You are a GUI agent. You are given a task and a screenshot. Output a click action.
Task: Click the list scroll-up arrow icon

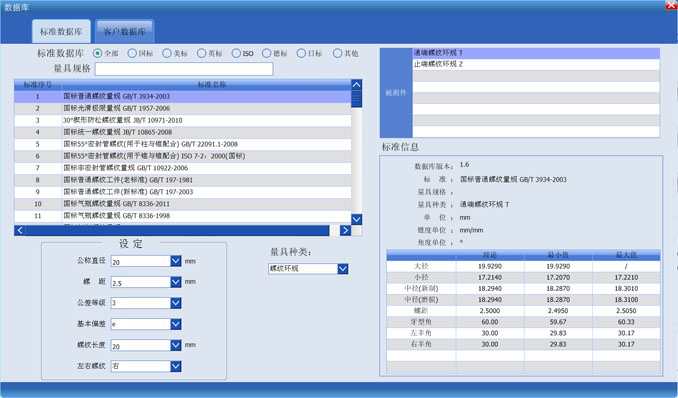click(356, 85)
